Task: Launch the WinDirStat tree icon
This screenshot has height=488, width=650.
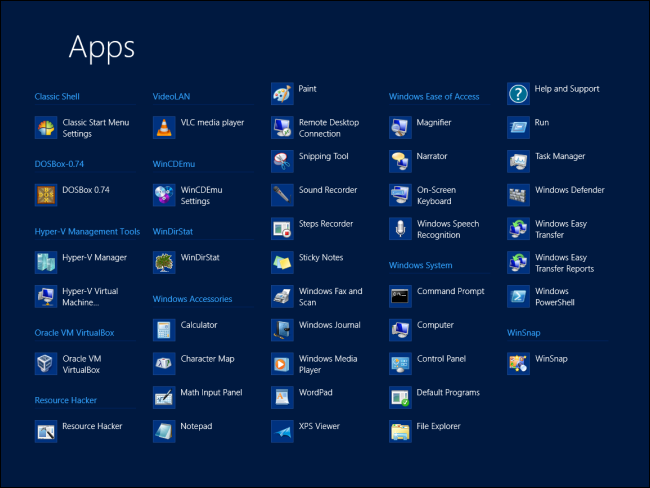Action: tap(164, 263)
